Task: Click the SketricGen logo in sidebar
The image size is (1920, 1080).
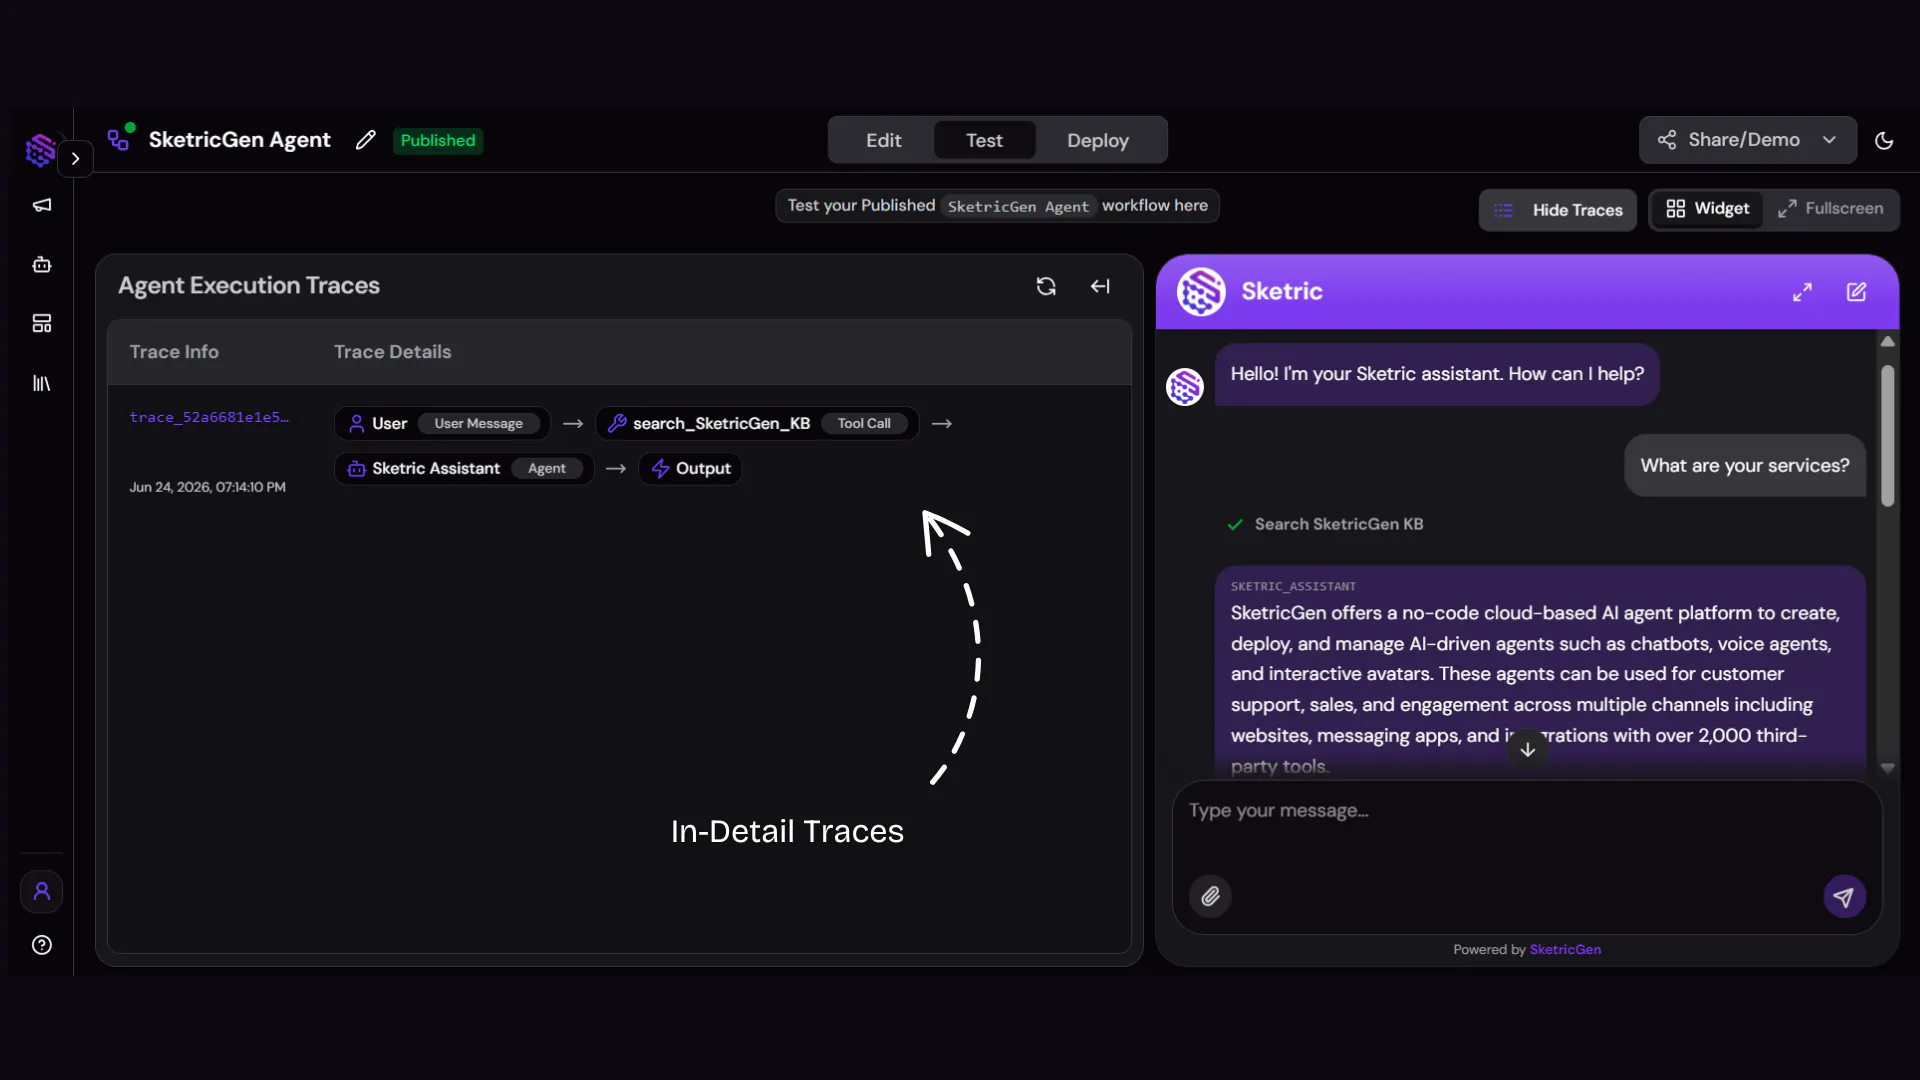Action: coord(40,150)
